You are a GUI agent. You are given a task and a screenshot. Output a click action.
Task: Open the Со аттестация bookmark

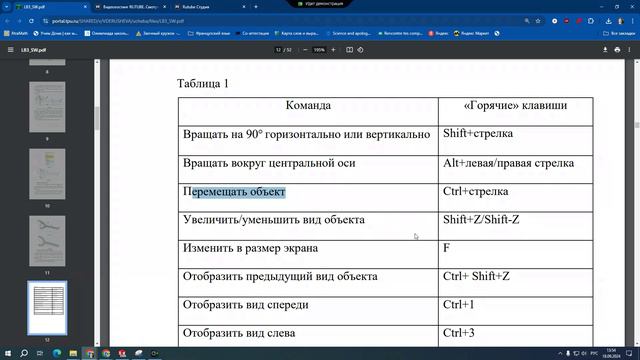point(252,33)
